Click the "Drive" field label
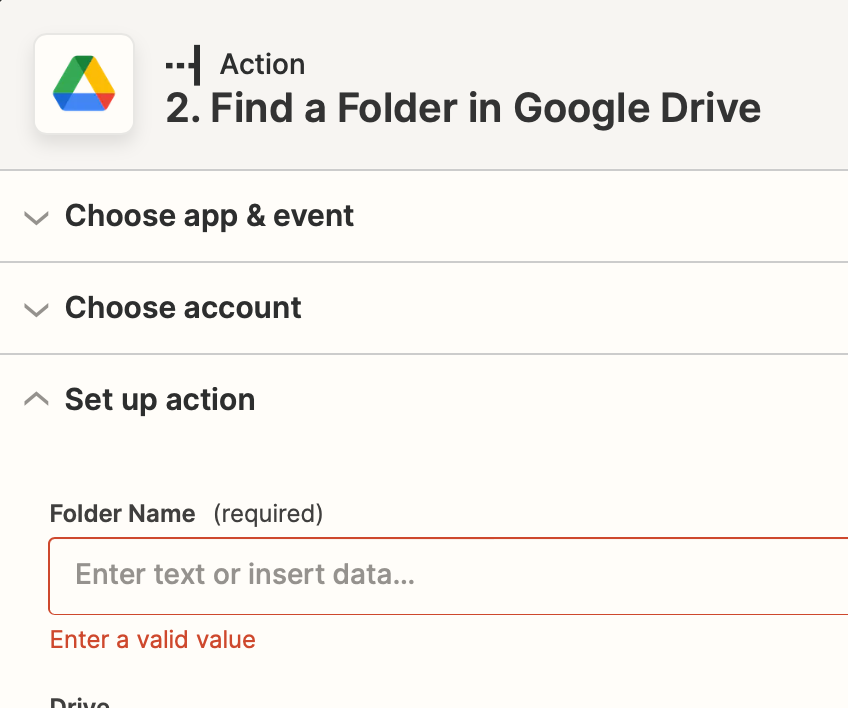Image resolution: width=848 pixels, height=708 pixels. click(80, 703)
